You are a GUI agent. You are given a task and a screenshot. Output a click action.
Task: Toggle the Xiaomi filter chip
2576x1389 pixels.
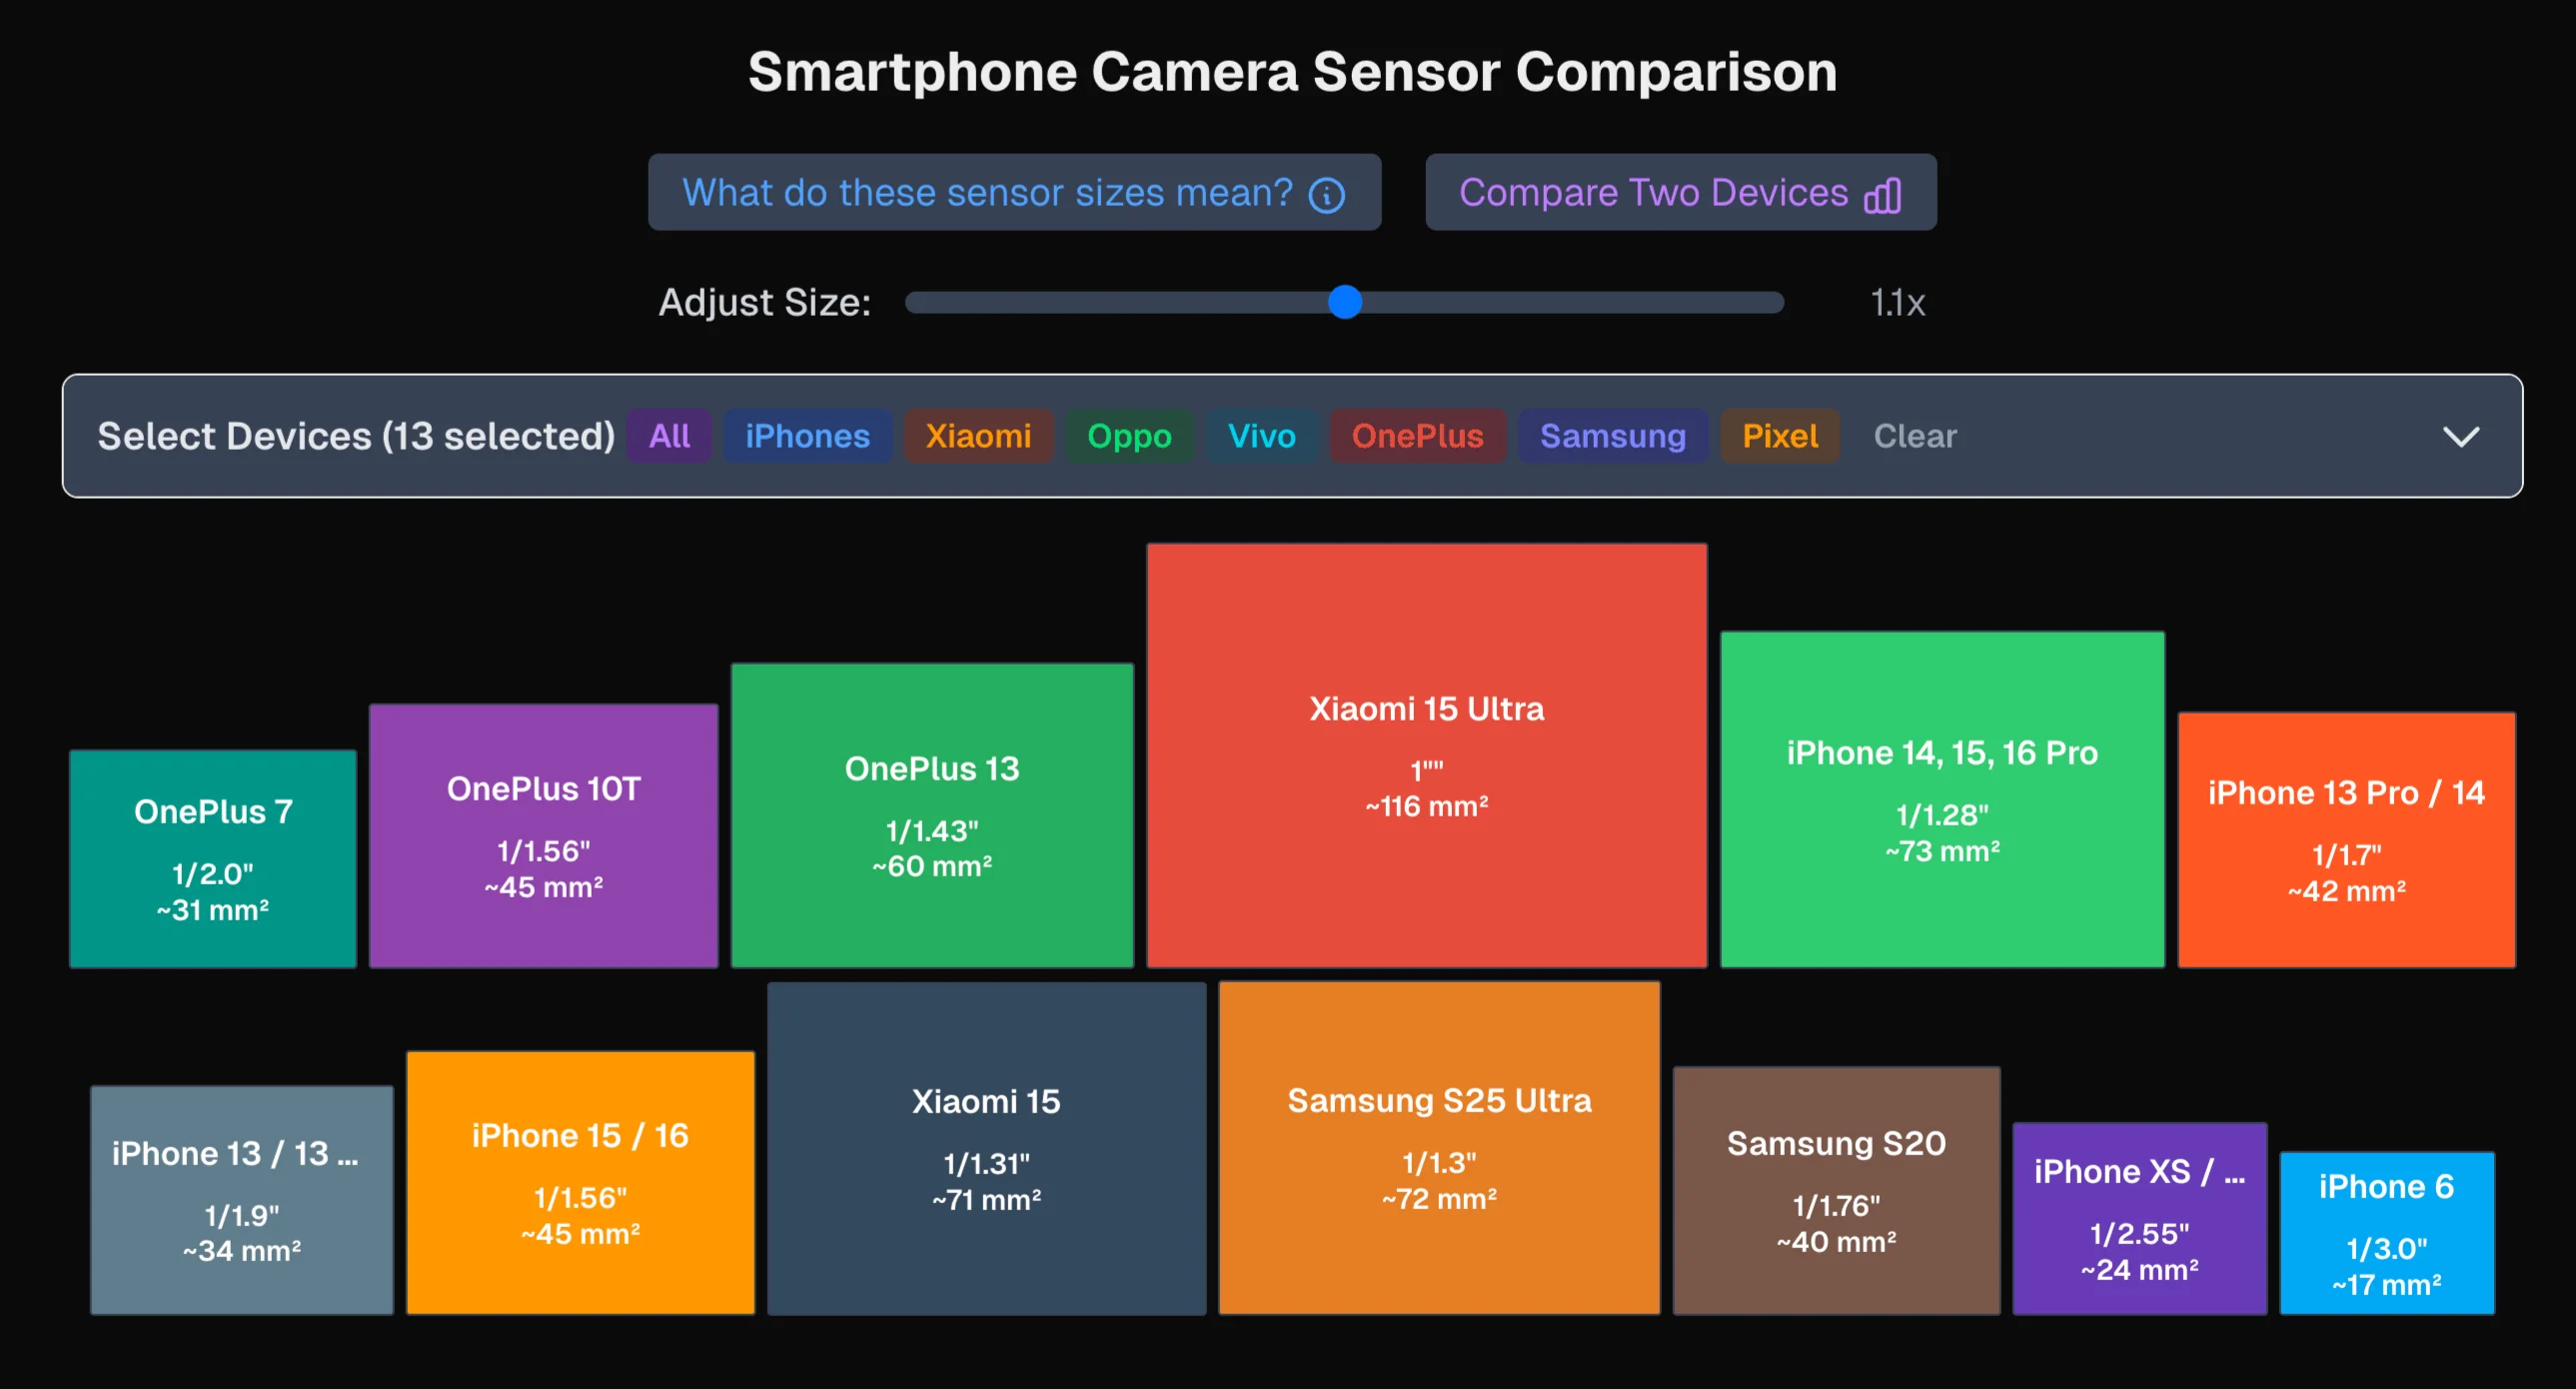[x=978, y=436]
